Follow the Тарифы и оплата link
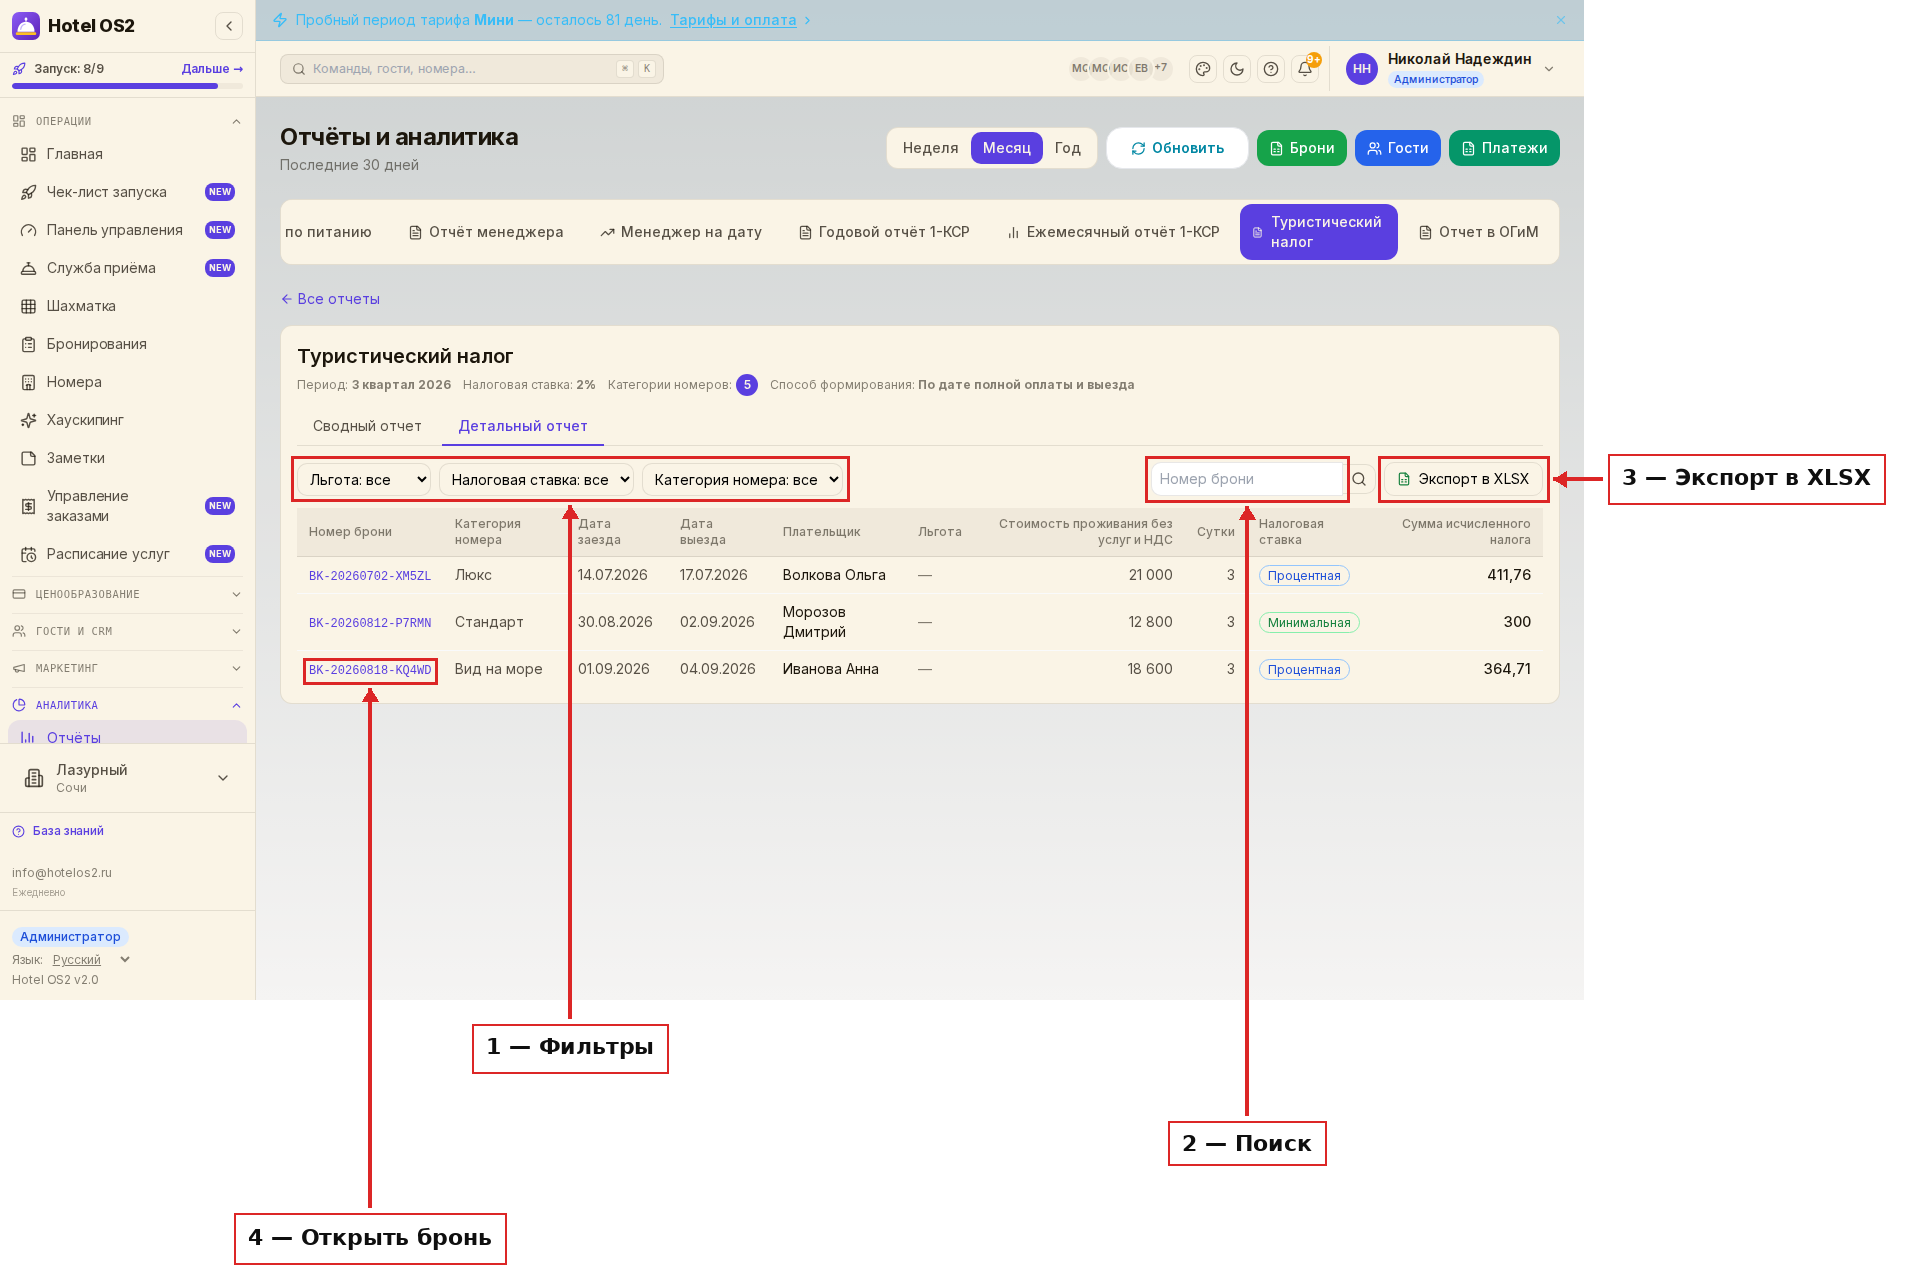The image size is (1909, 1288). pyautogui.click(x=733, y=20)
